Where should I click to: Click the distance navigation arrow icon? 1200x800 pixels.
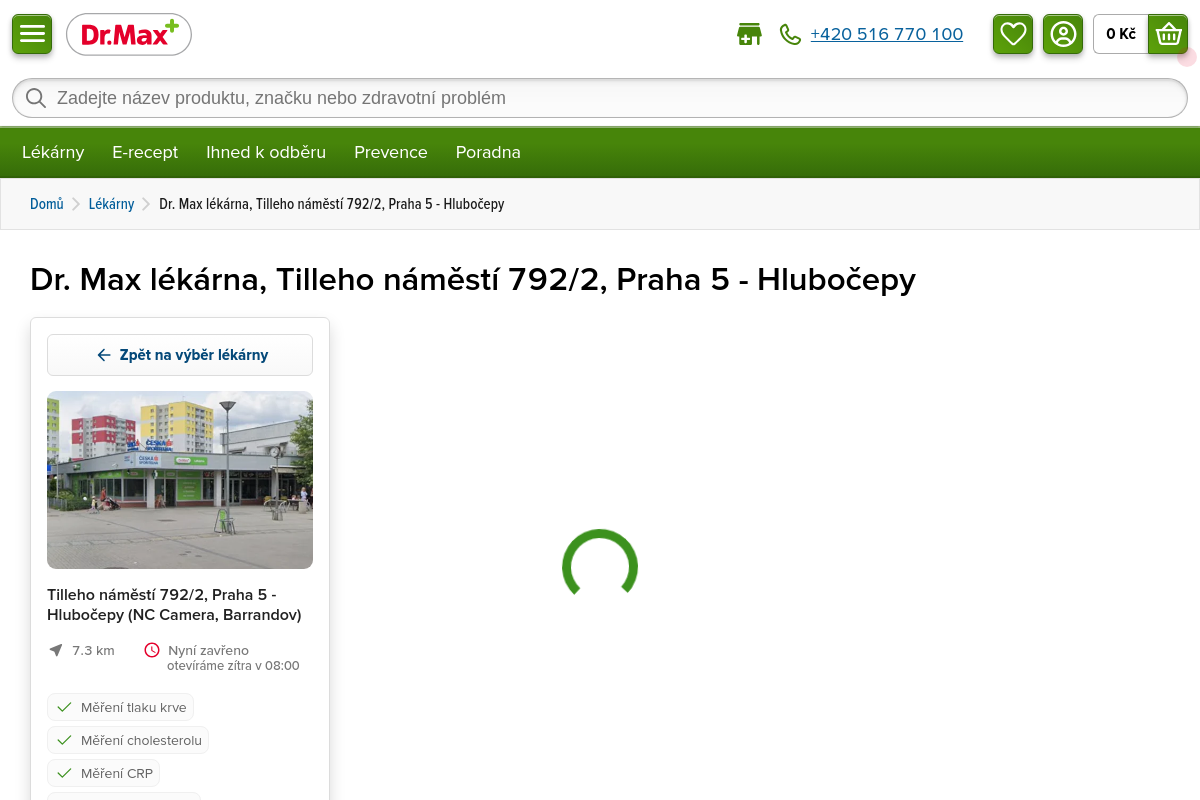point(56,650)
